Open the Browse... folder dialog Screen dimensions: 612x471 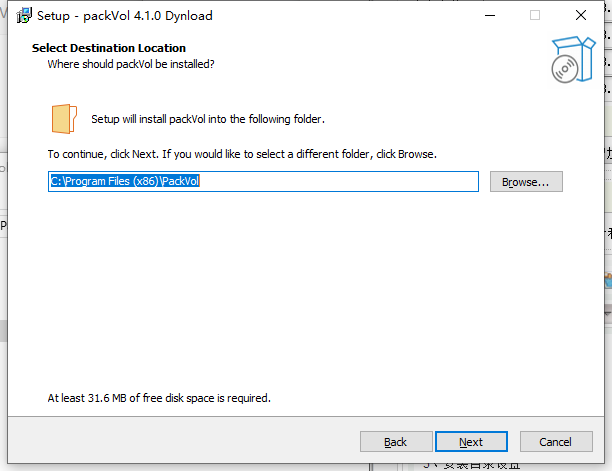526,181
